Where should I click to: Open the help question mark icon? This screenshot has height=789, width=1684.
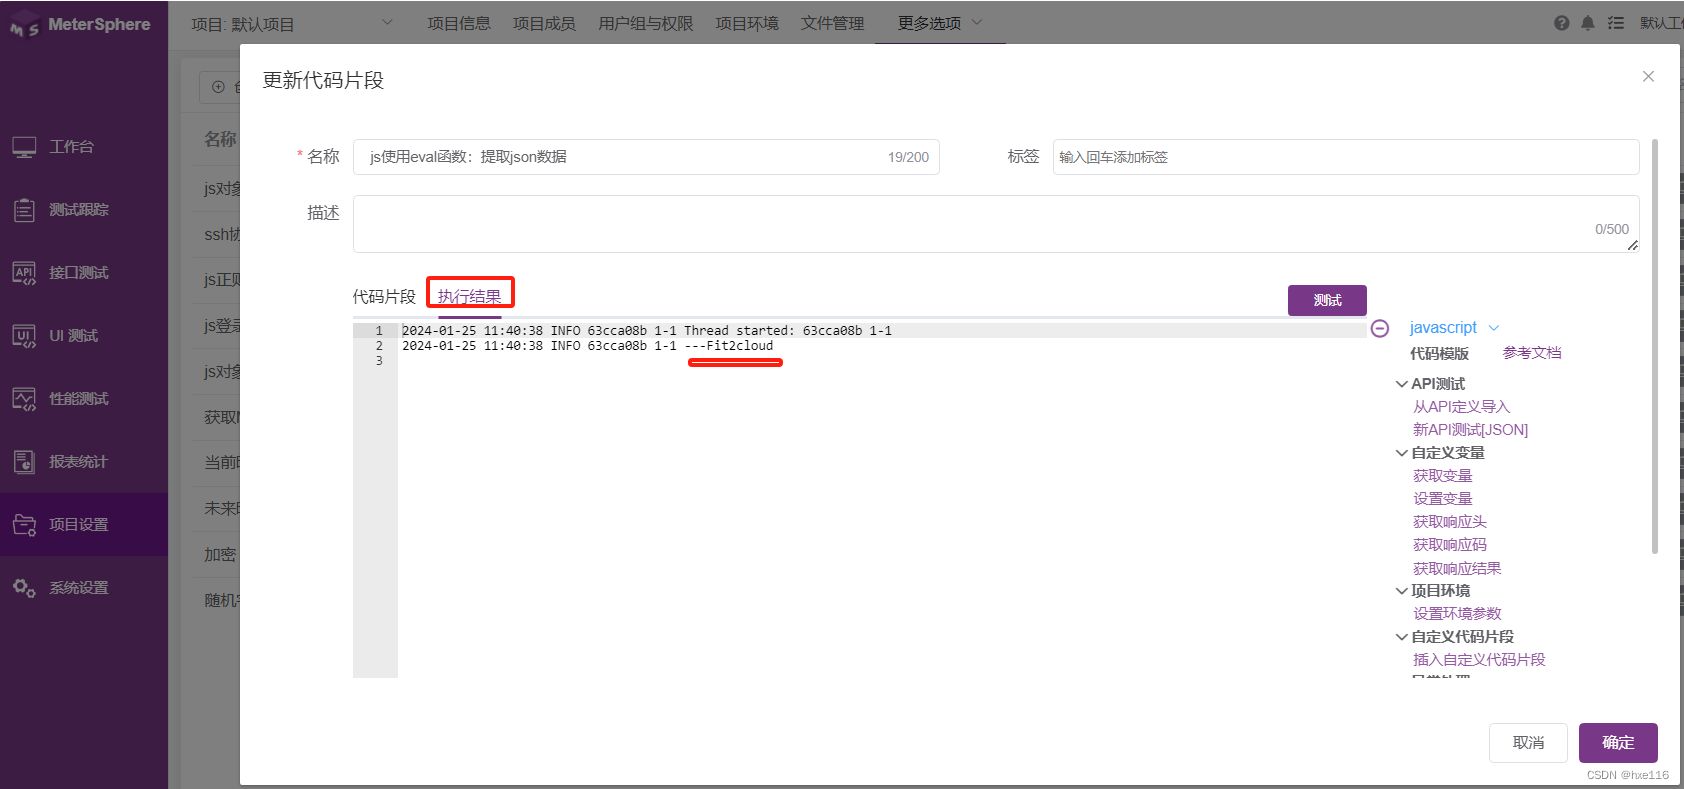1561,23
